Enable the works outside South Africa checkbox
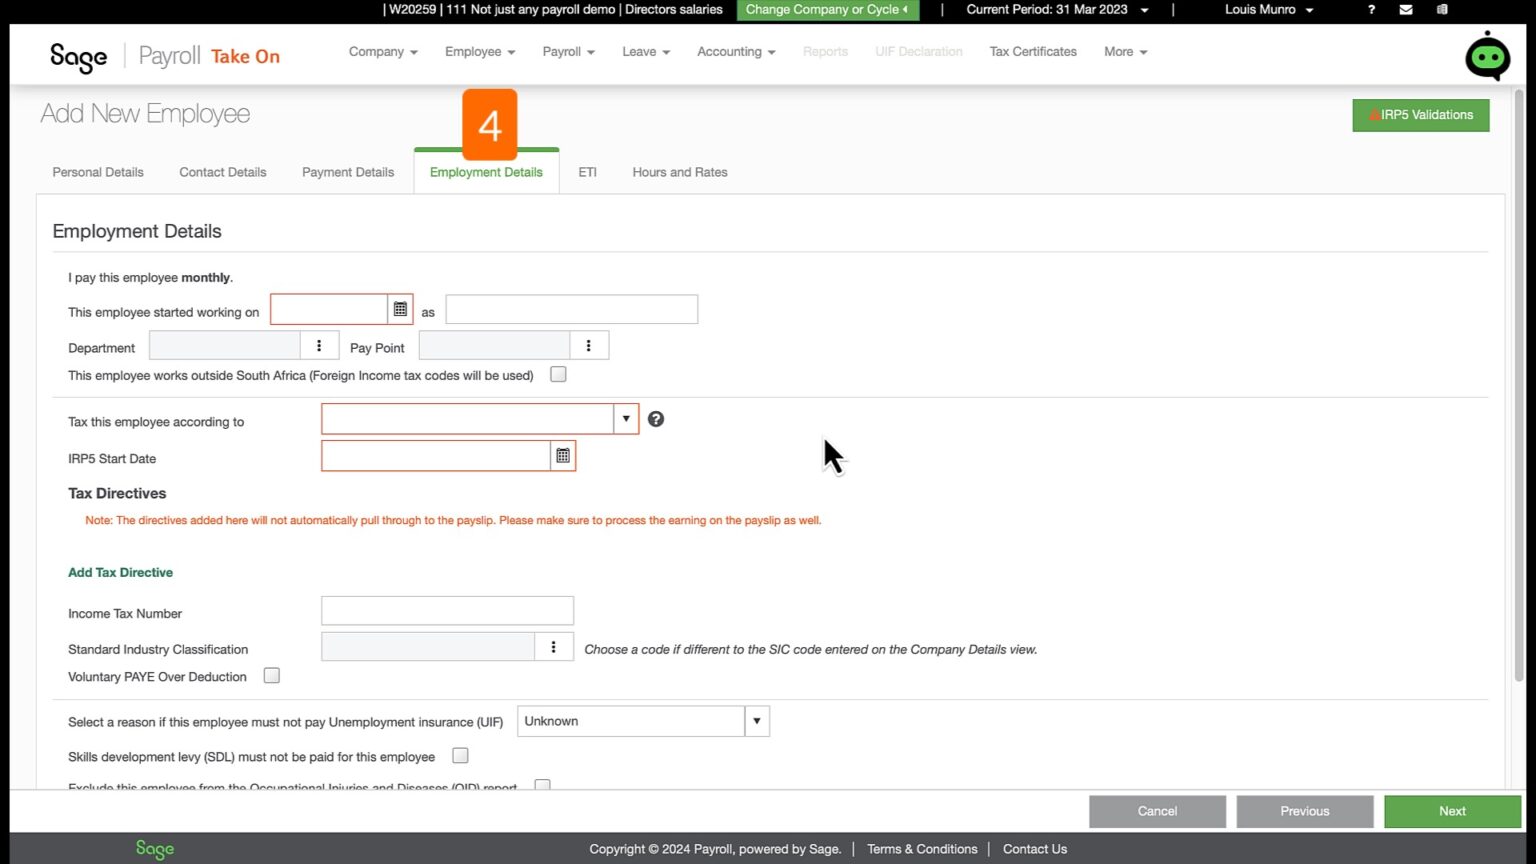 click(557, 373)
